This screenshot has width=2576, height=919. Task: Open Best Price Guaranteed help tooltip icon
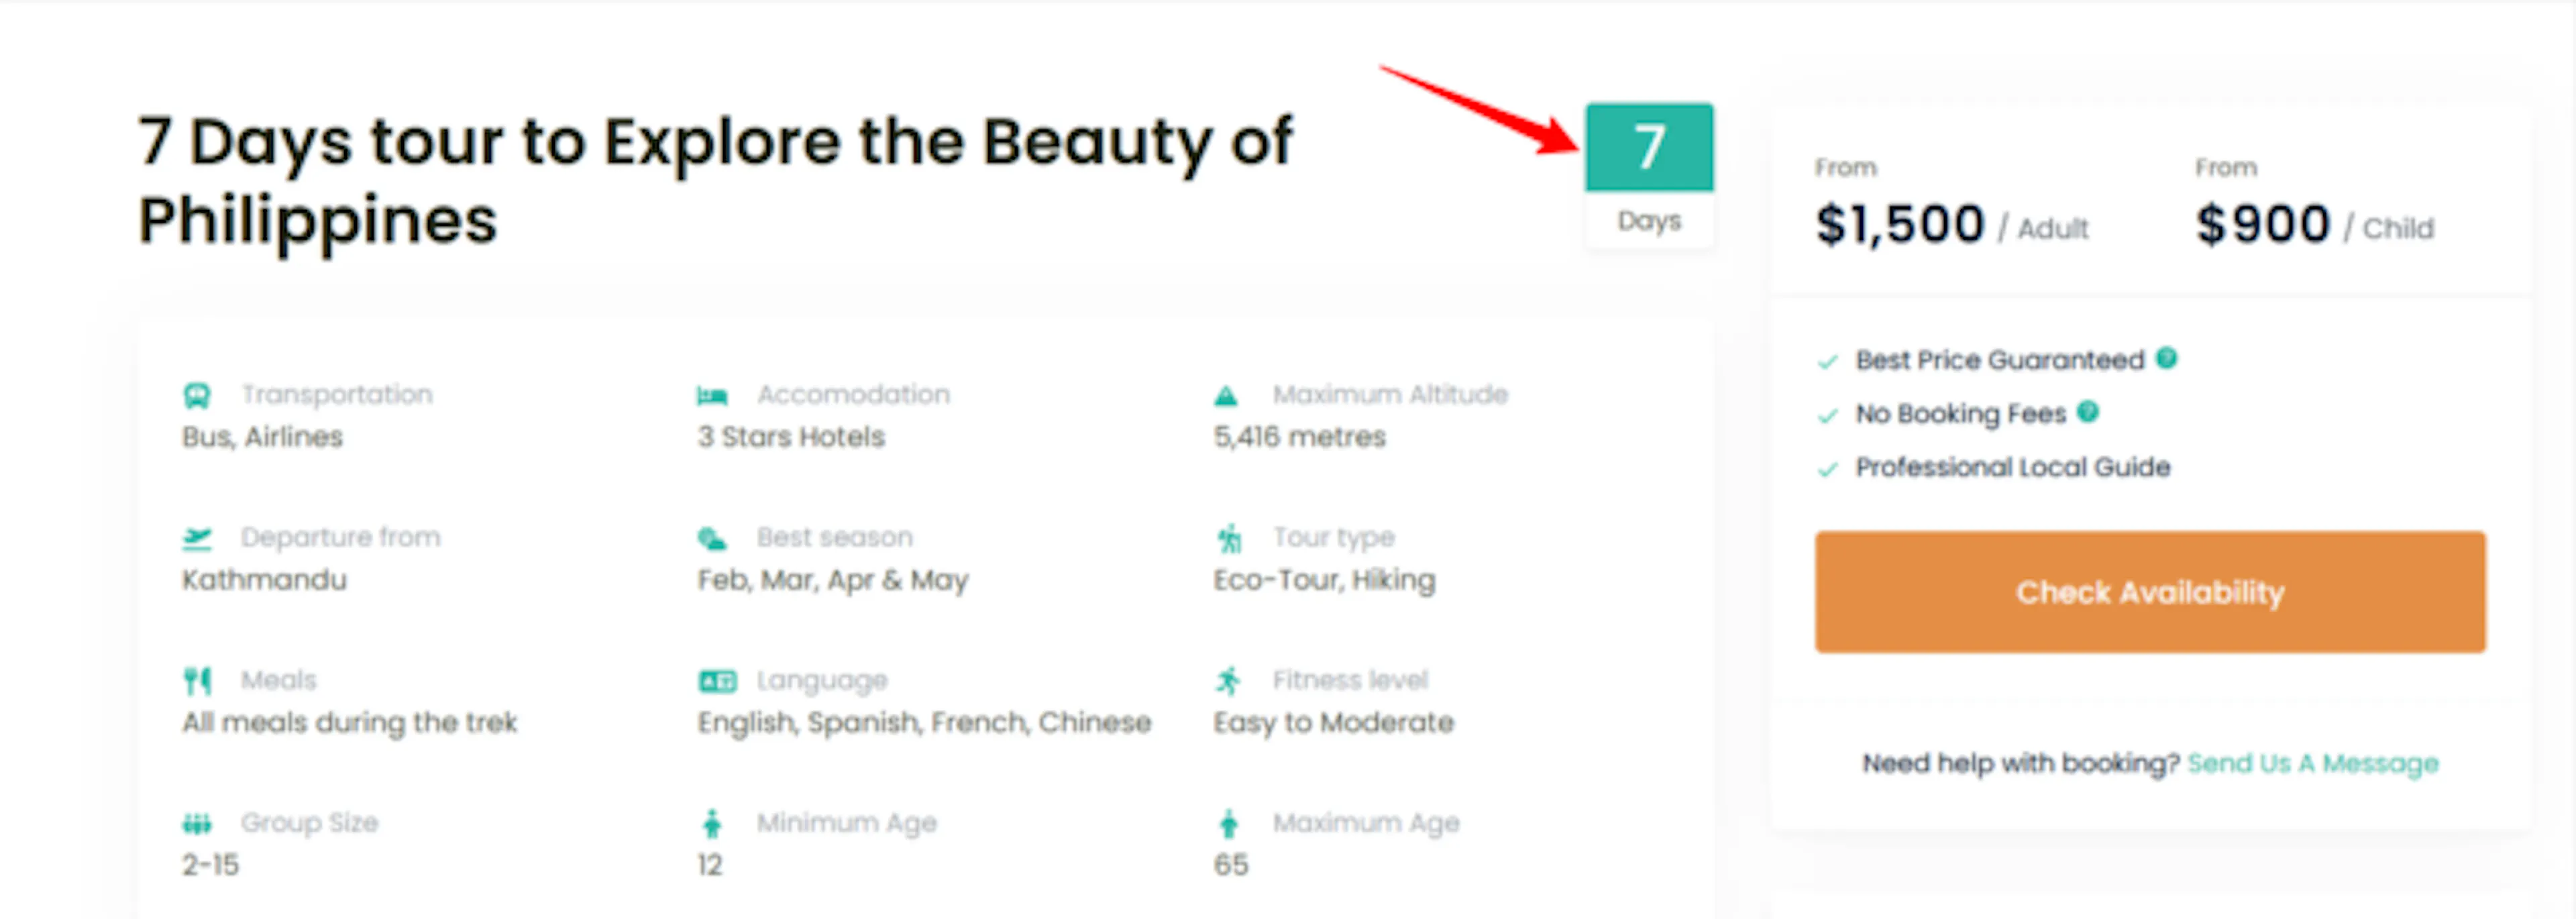point(2166,358)
